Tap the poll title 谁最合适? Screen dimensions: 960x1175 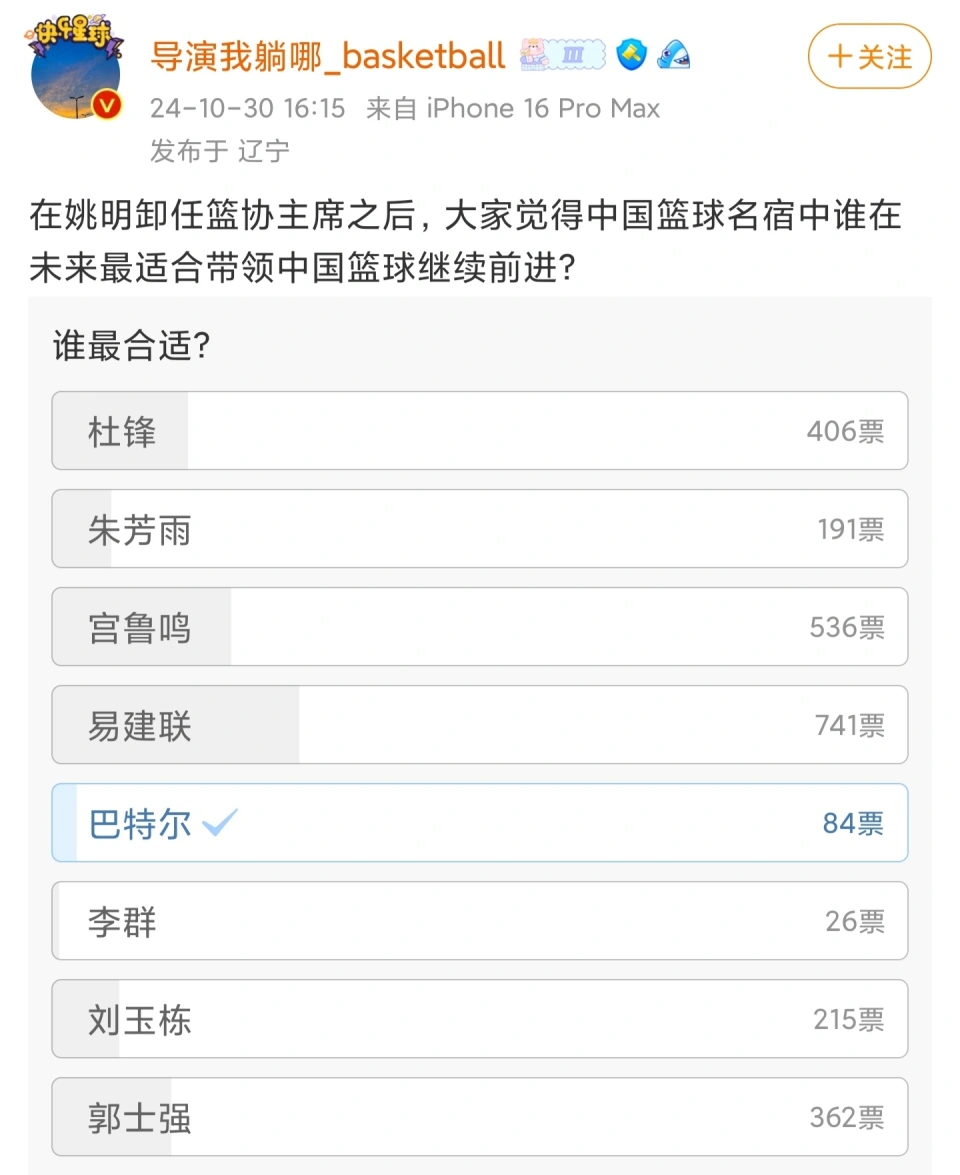click(132, 346)
